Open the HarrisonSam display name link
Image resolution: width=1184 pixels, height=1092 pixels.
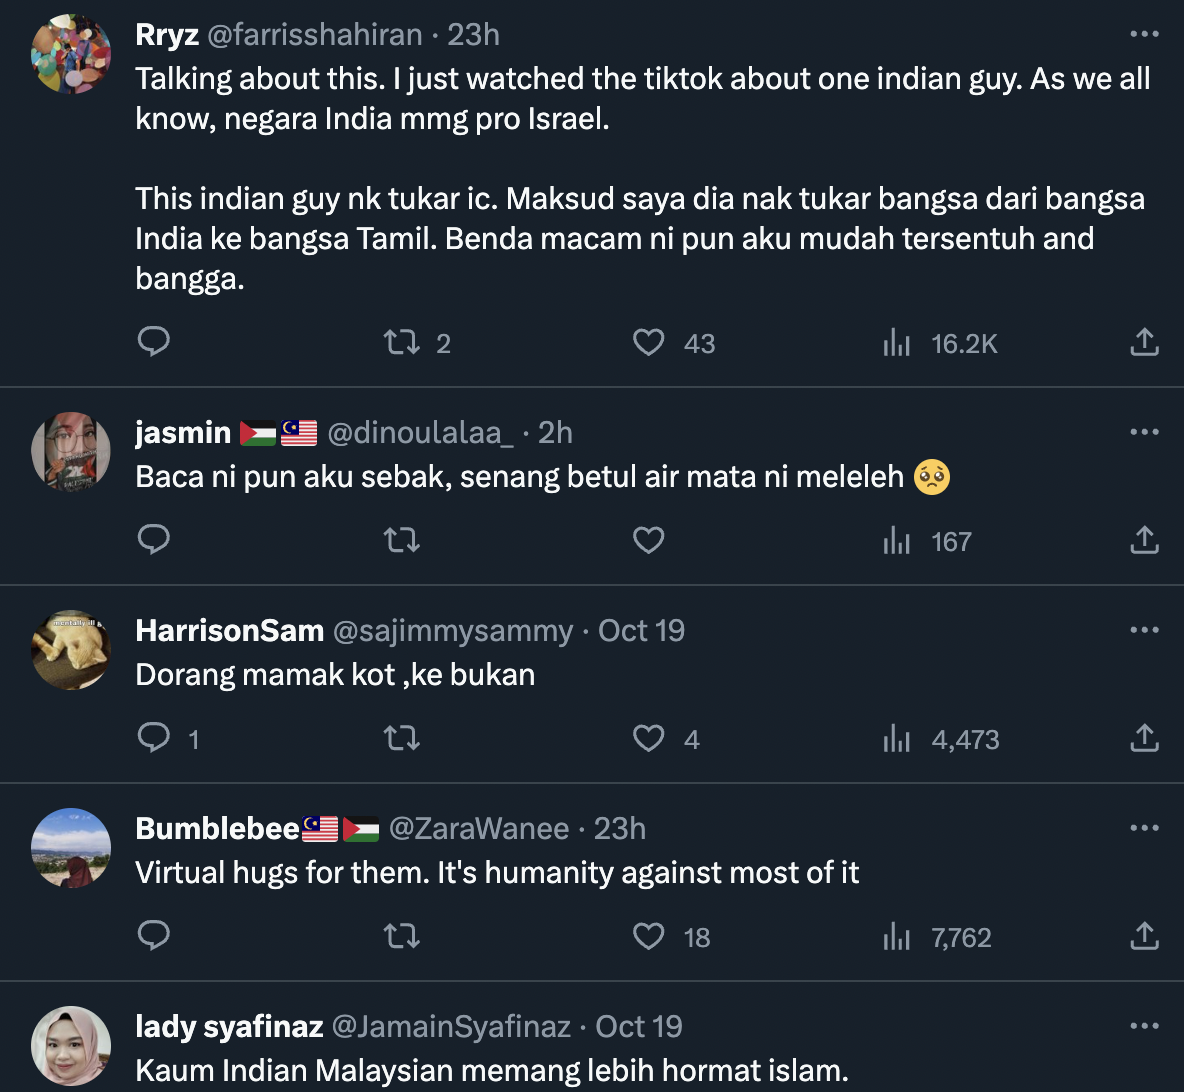tap(229, 630)
